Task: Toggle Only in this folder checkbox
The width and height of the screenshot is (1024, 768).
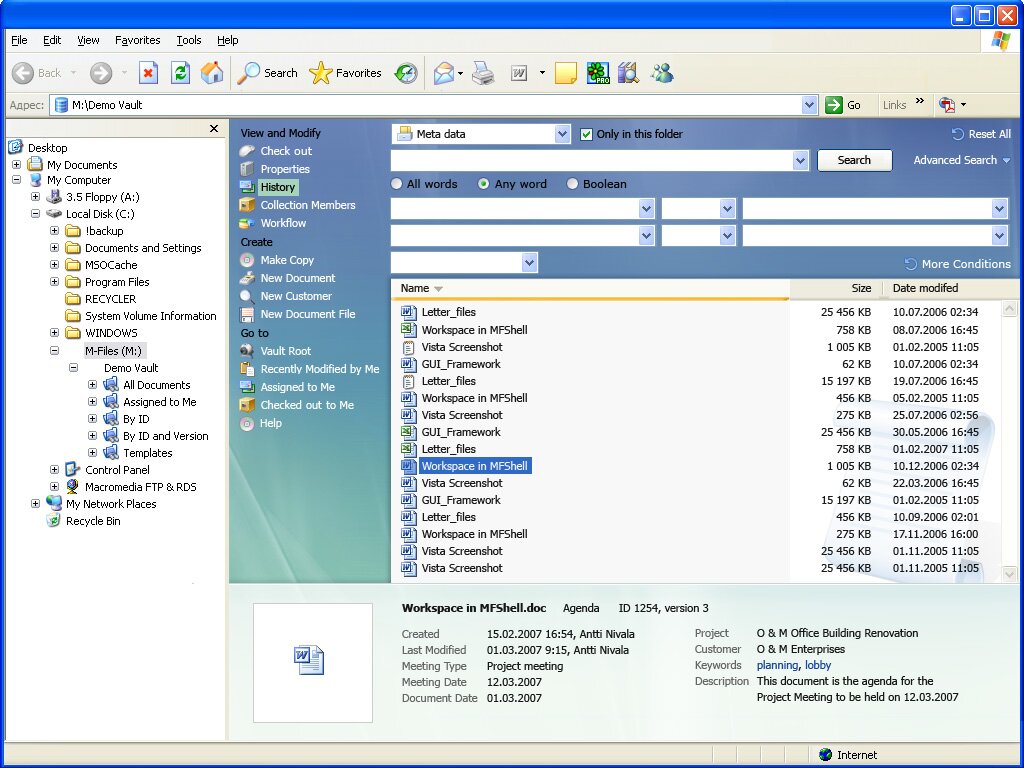Action: click(586, 135)
